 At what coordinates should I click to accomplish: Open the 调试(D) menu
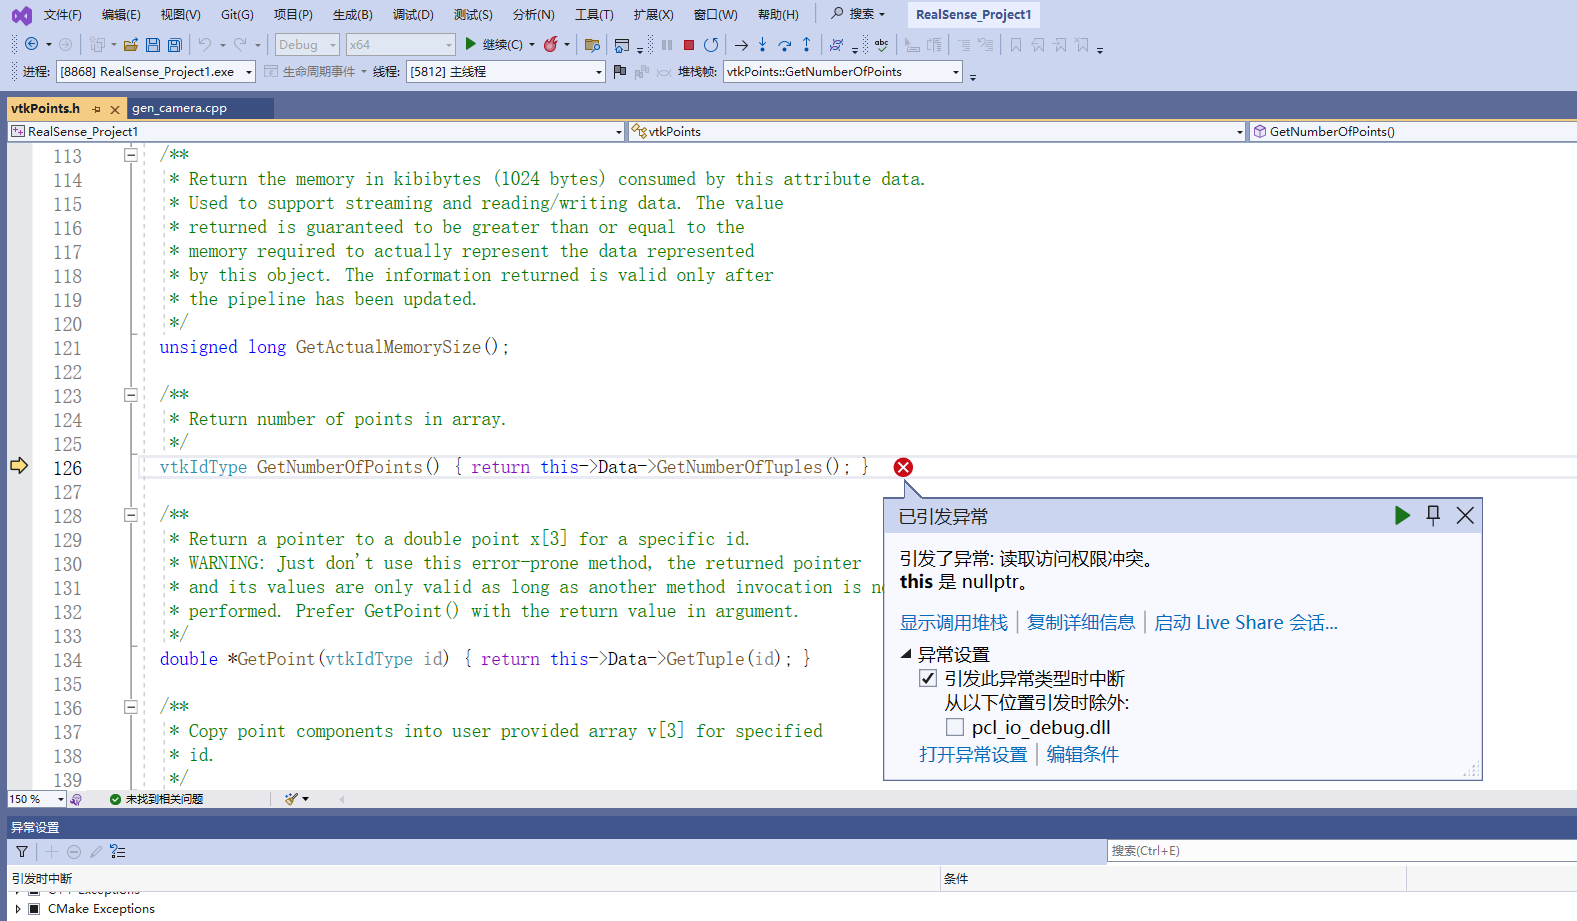pos(412,15)
